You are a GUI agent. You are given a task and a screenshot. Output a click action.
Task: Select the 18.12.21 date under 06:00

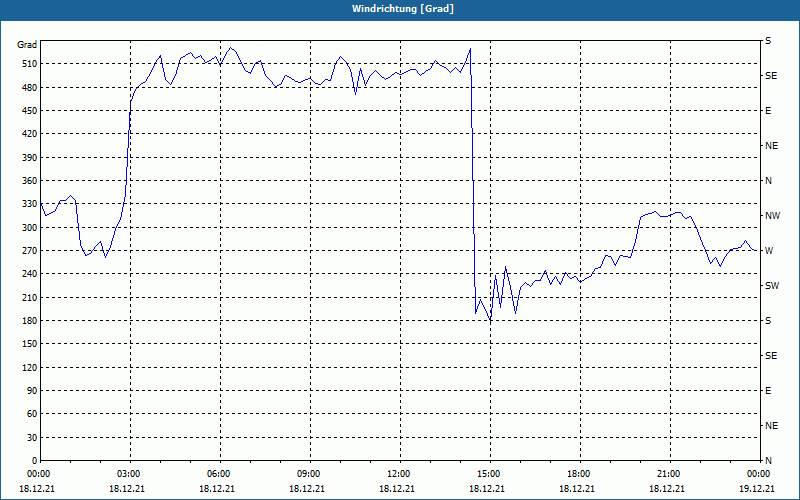217,489
